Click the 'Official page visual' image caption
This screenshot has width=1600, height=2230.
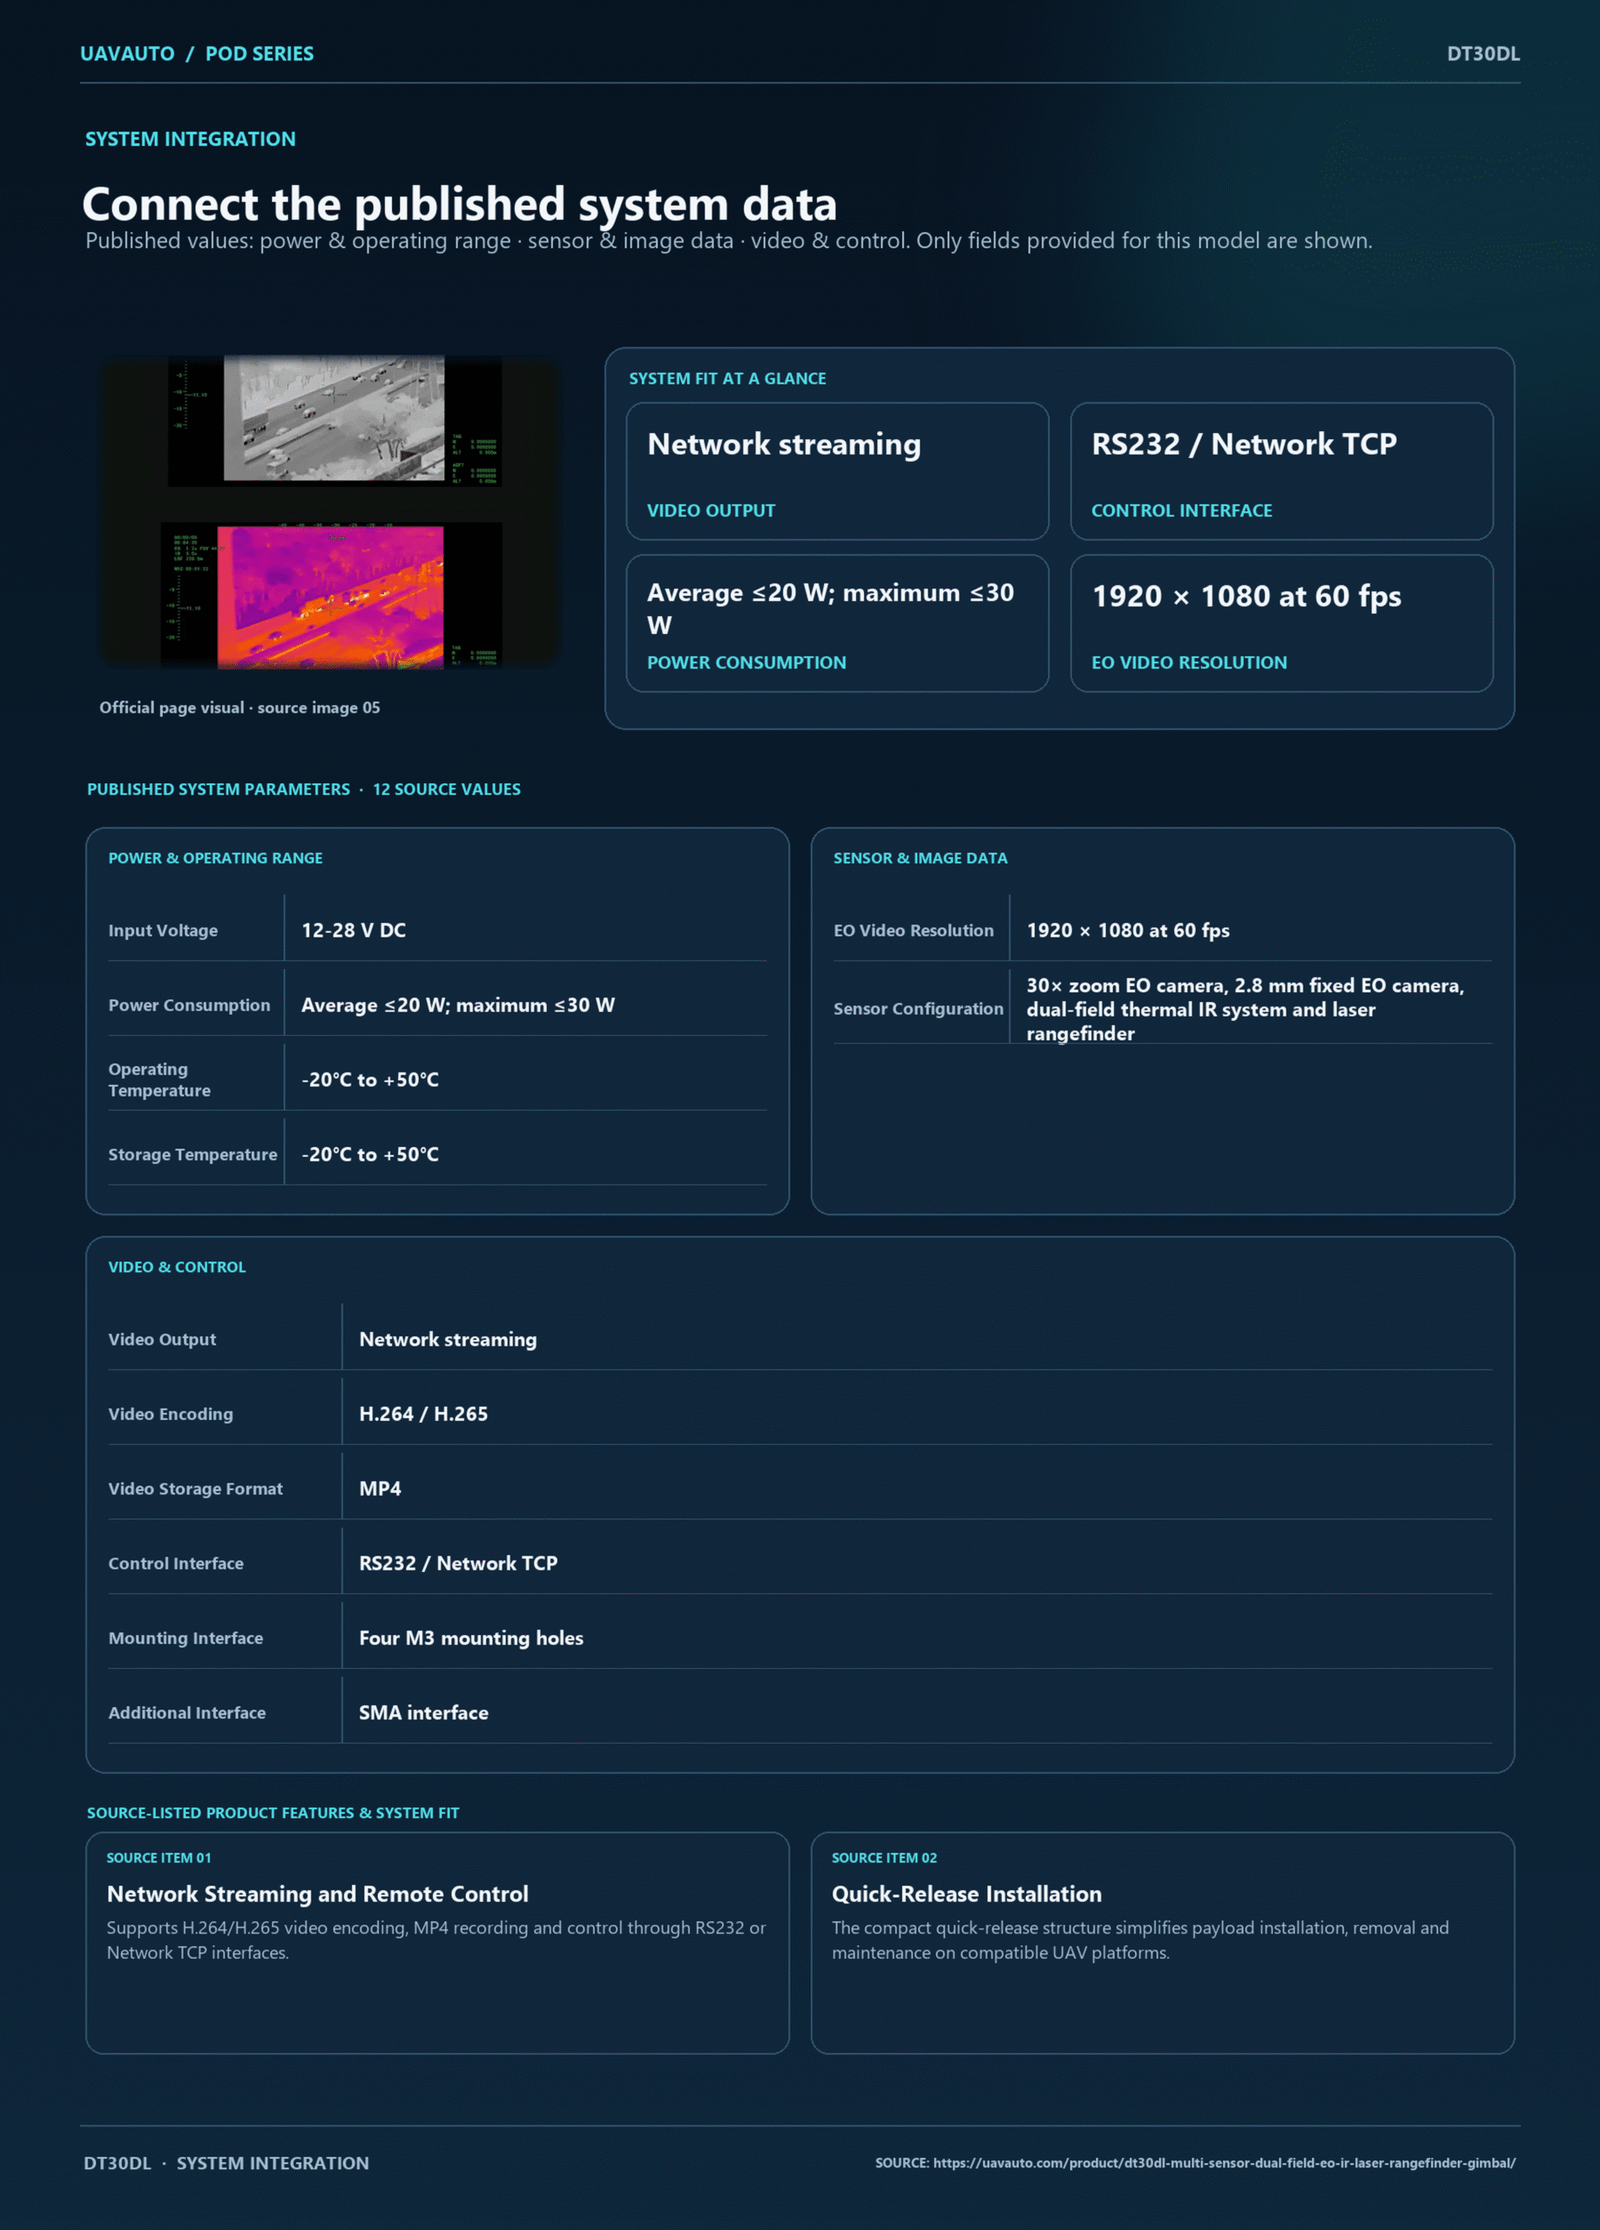(x=239, y=708)
